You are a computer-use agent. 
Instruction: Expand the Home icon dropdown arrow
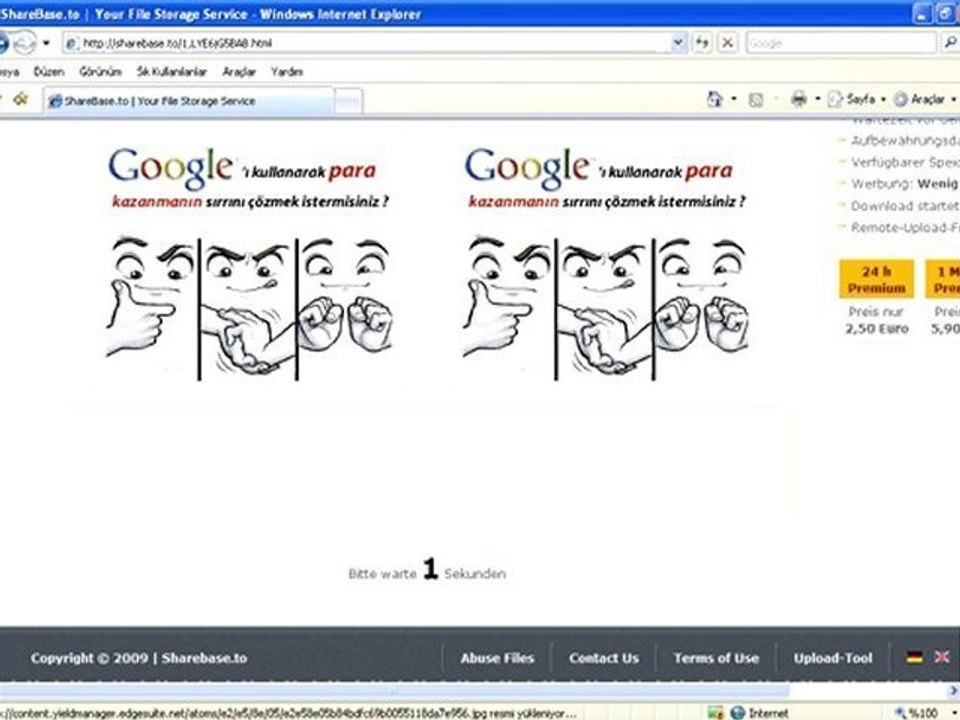point(733,99)
